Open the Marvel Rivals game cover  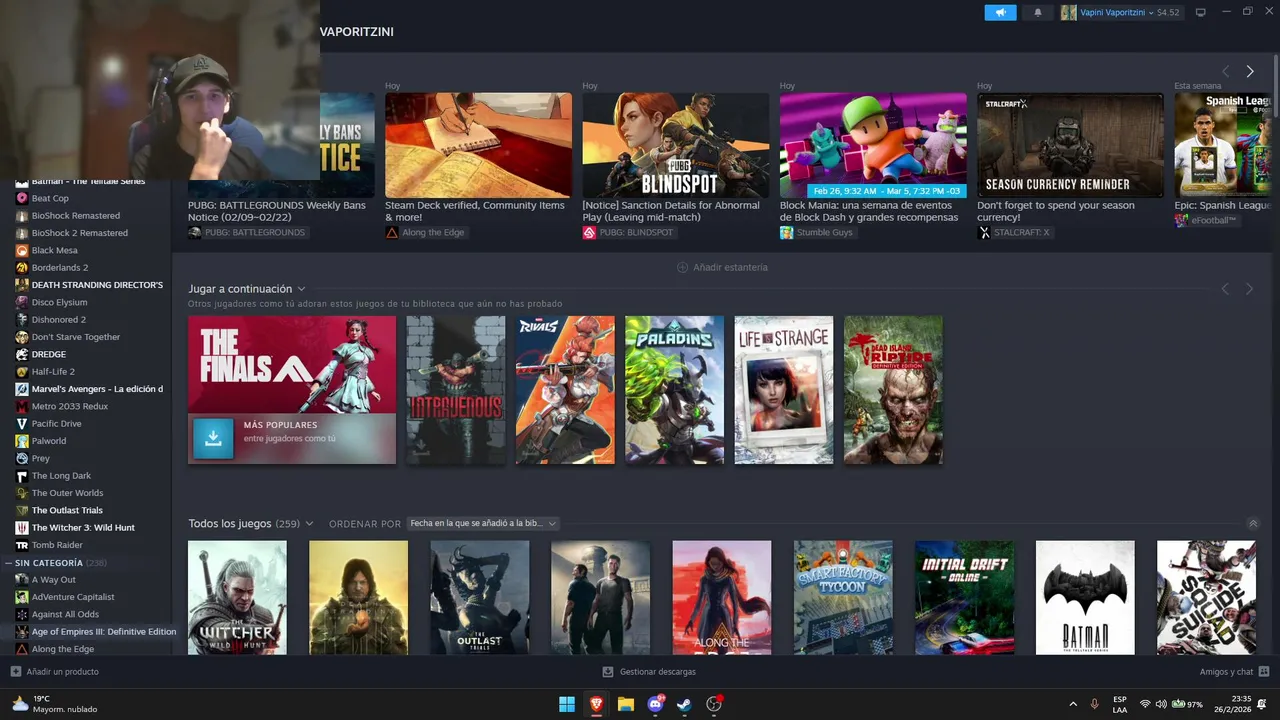pyautogui.click(x=565, y=390)
